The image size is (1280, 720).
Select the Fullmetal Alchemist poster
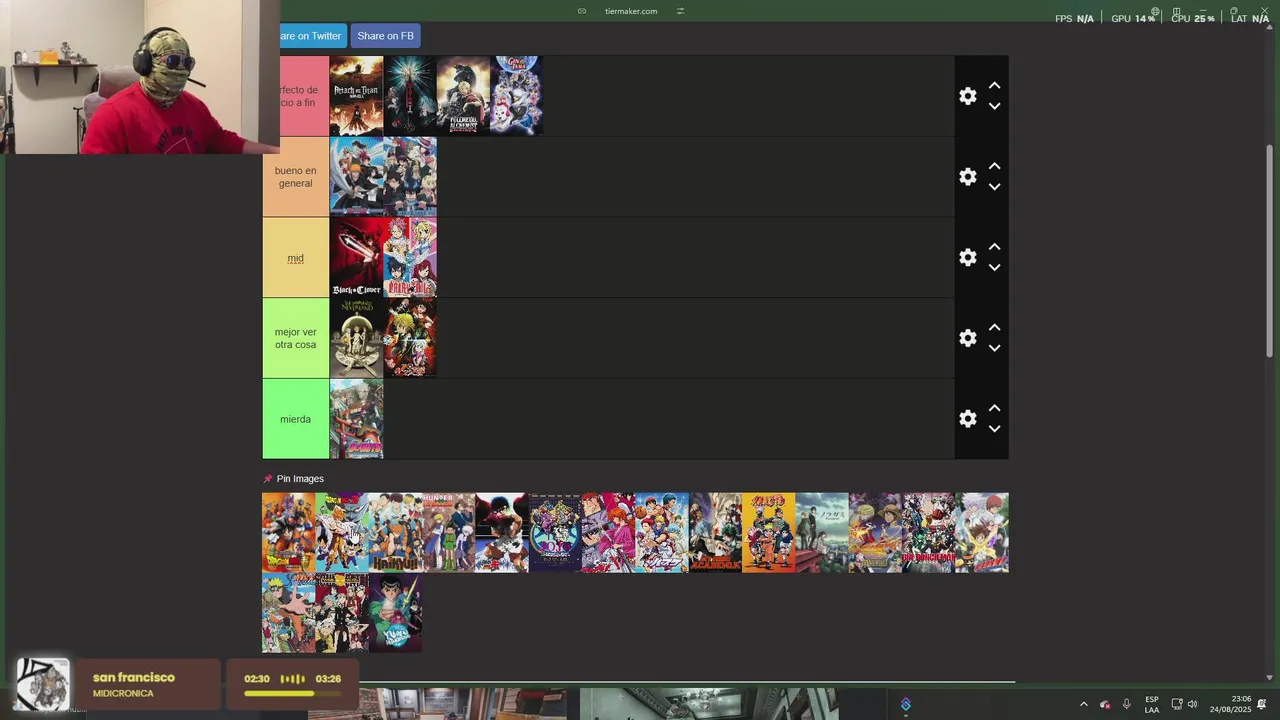[x=463, y=96]
